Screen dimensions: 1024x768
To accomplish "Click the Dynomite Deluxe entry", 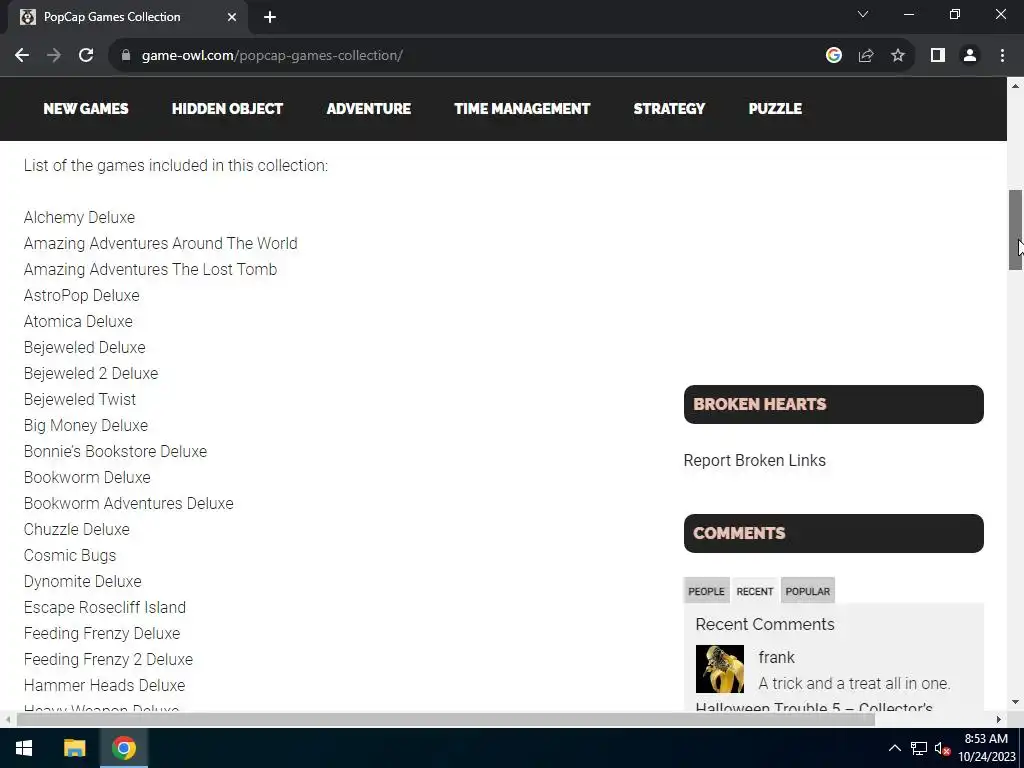I will click(x=82, y=581).
